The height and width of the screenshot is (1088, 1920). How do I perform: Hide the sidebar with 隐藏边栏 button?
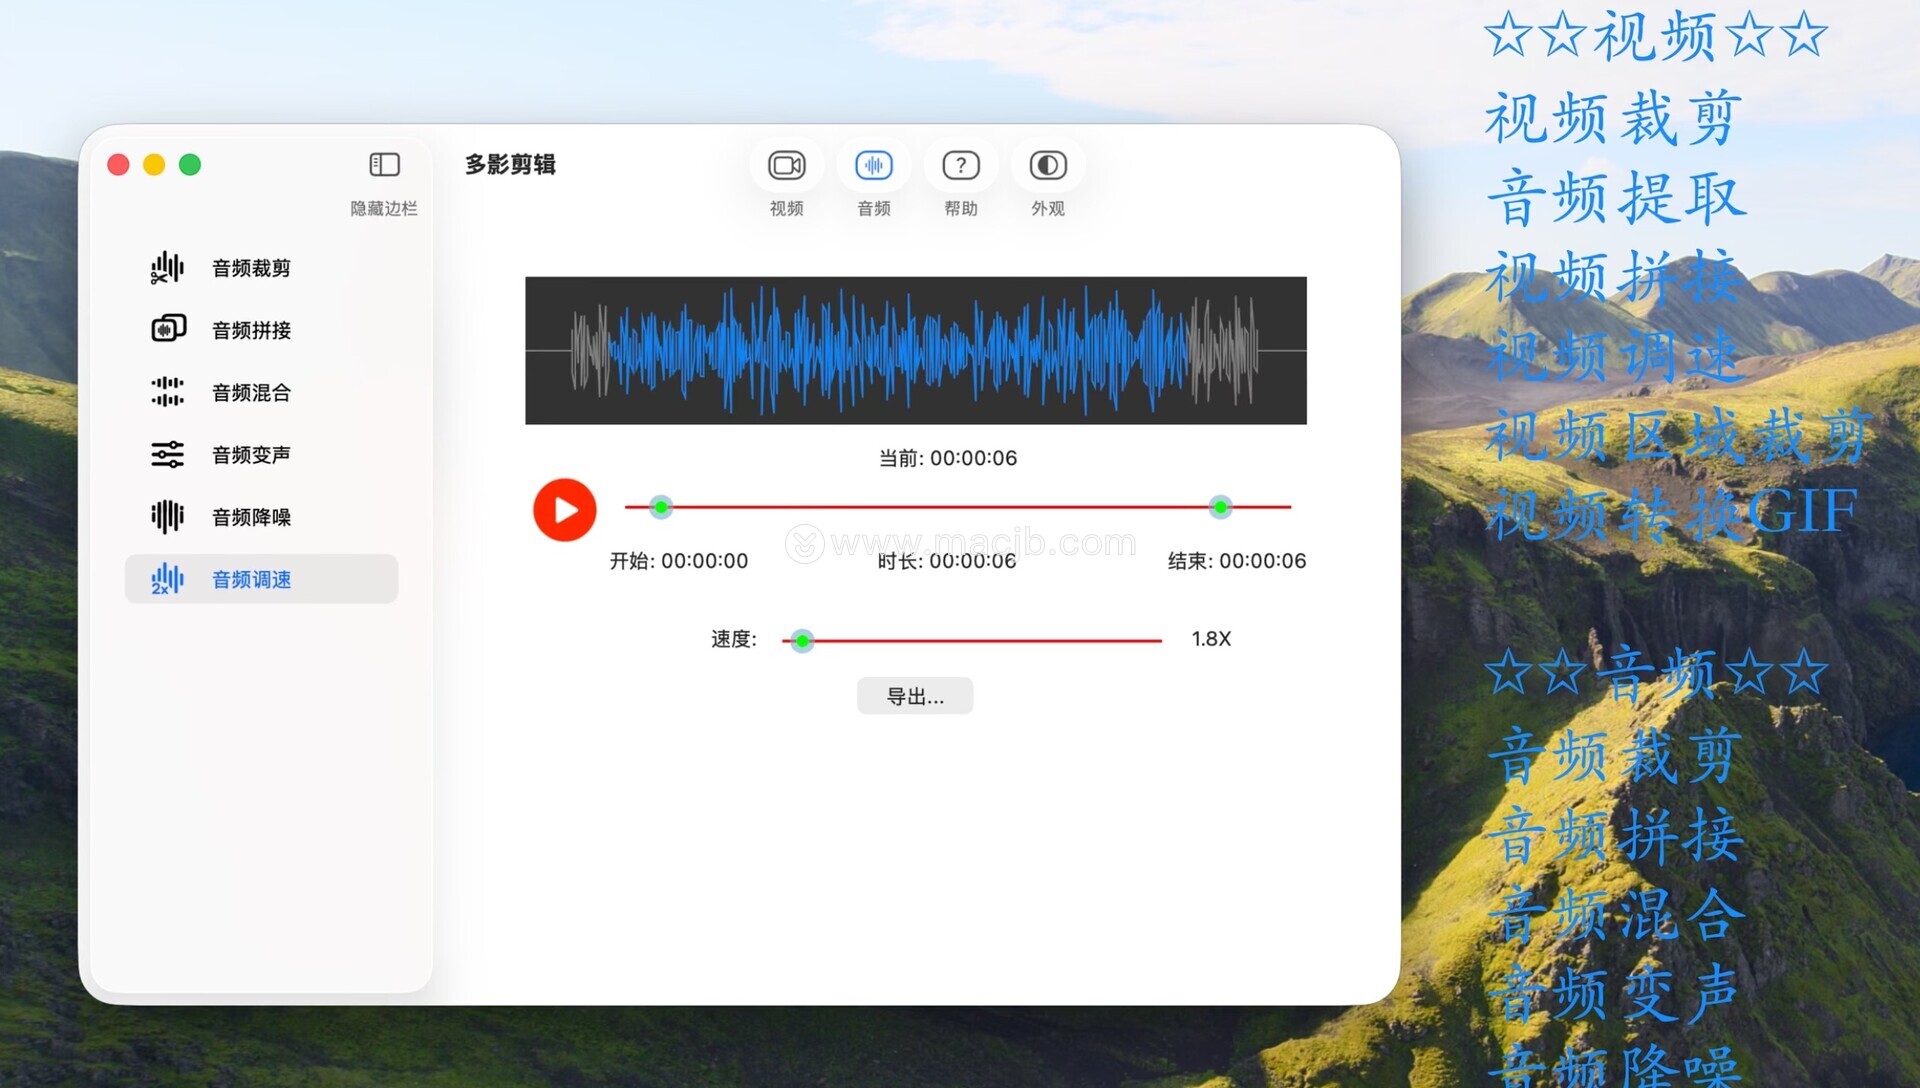pyautogui.click(x=384, y=166)
